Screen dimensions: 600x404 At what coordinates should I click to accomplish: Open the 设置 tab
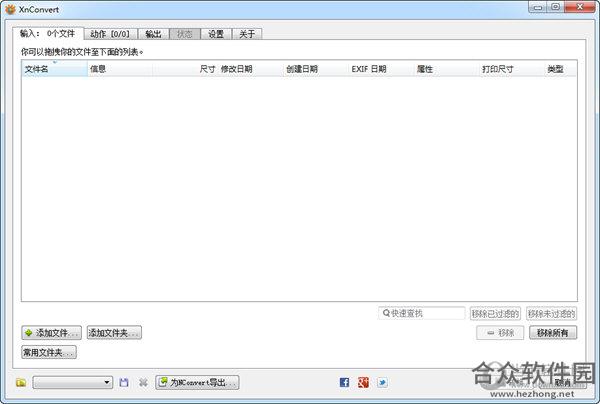click(216, 34)
